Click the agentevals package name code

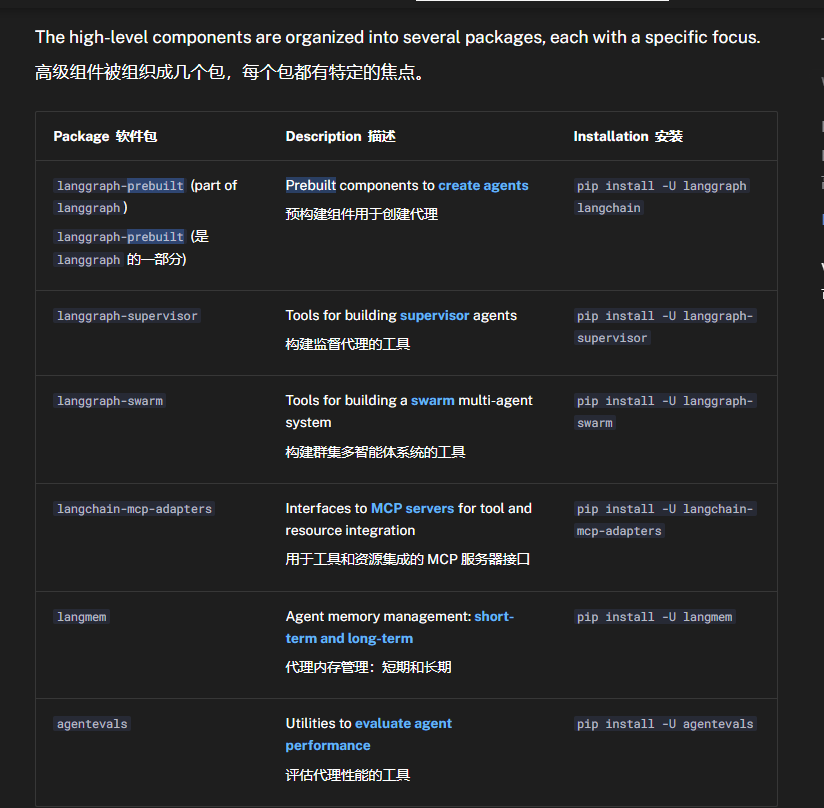click(92, 724)
